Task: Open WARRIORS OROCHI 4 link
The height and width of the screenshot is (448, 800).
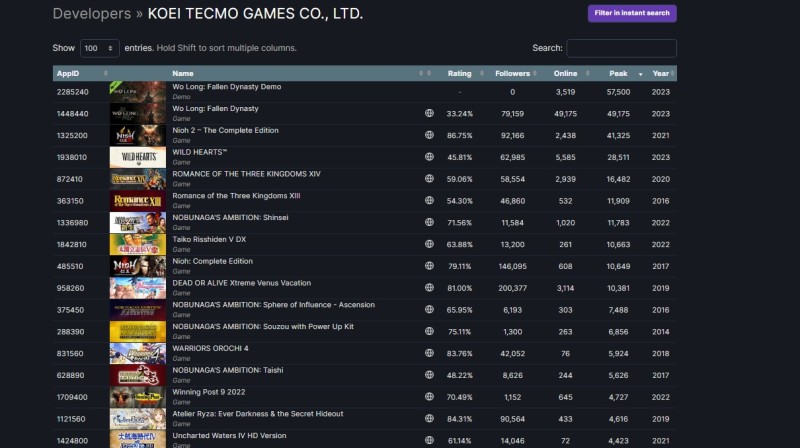Action: (x=210, y=349)
